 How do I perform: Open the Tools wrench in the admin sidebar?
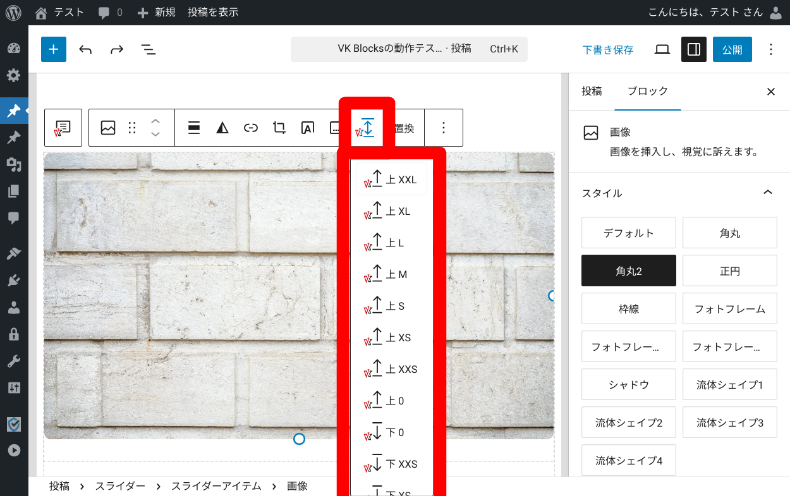click(x=14, y=361)
